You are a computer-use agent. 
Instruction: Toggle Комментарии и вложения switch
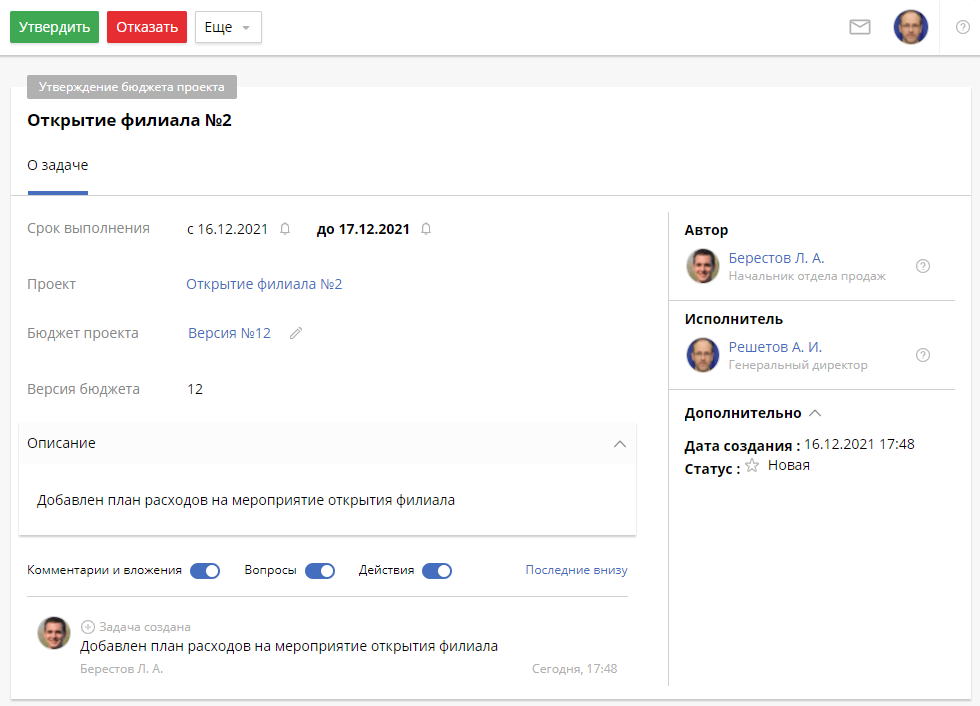click(x=205, y=571)
